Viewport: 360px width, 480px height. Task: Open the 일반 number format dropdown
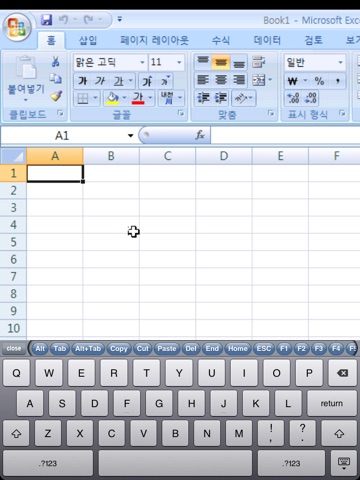340,62
